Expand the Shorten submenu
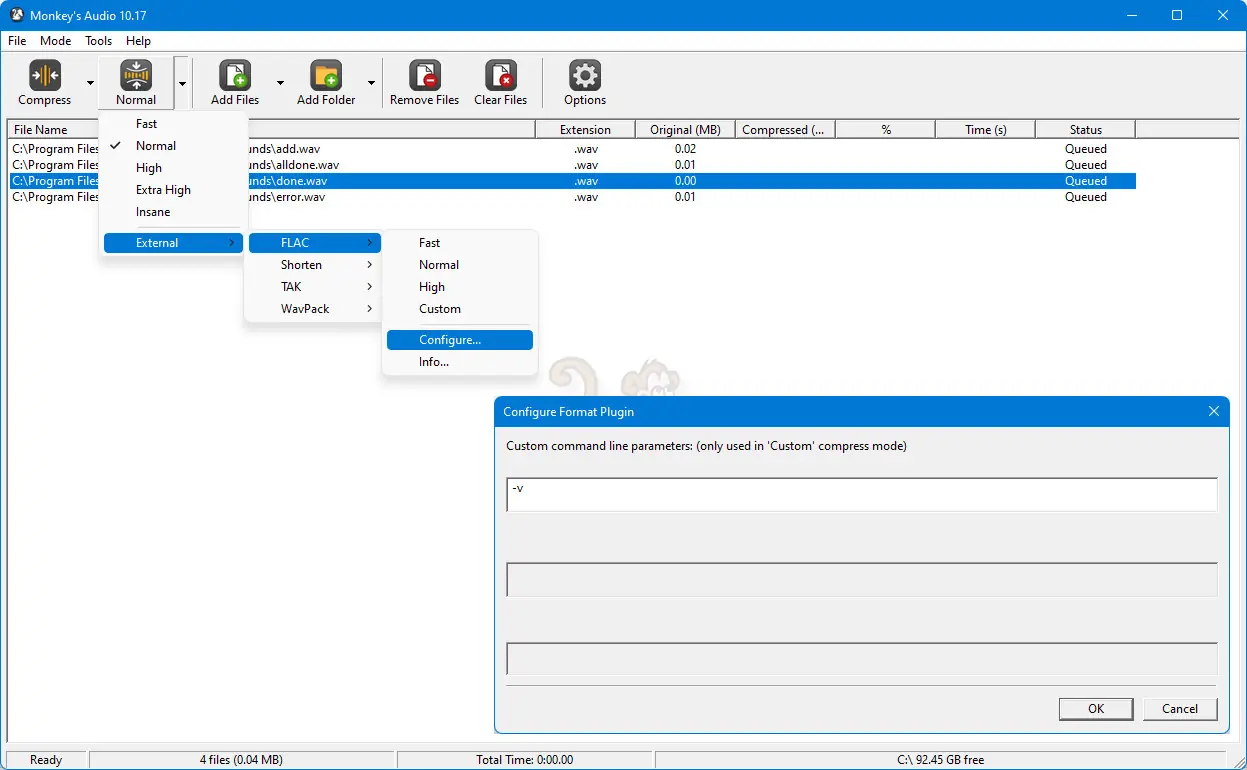This screenshot has width=1247, height=770. coord(315,265)
